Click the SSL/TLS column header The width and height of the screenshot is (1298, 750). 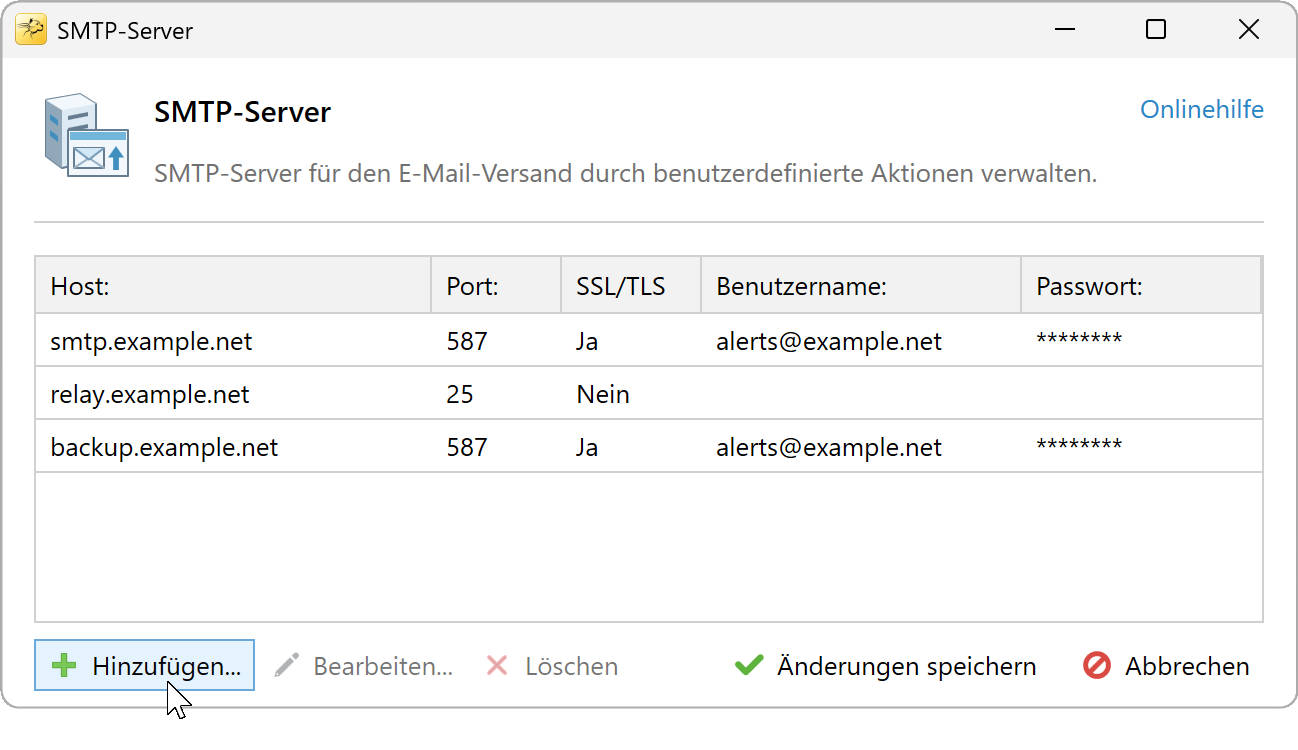pyautogui.click(x=631, y=287)
